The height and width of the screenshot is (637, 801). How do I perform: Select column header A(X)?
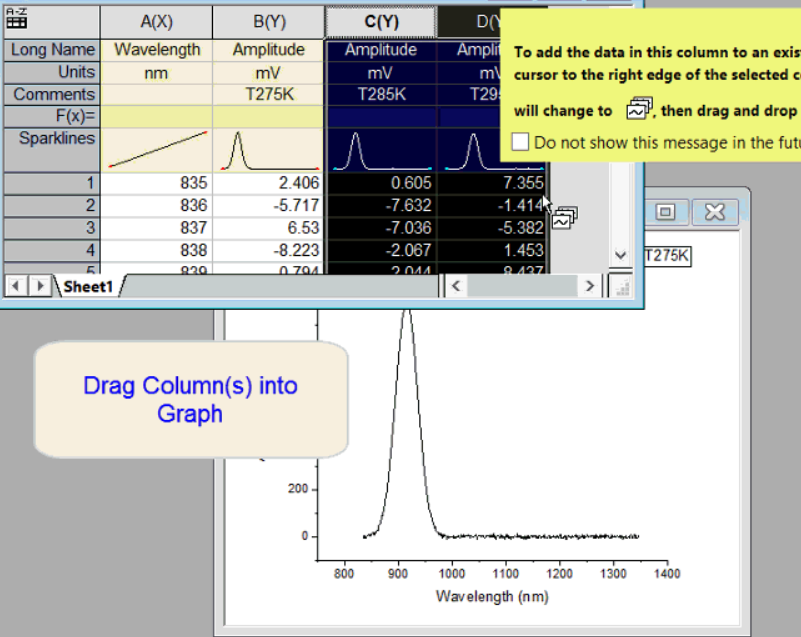157,22
